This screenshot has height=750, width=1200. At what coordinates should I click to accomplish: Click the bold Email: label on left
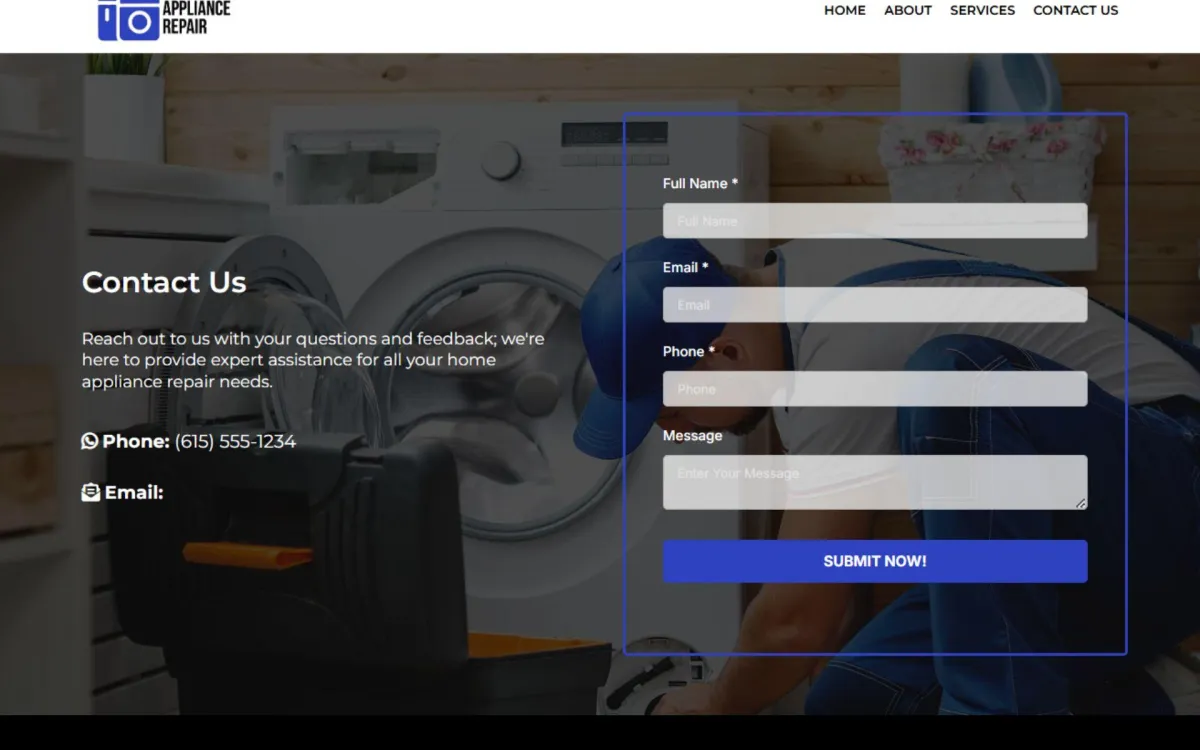[134, 492]
